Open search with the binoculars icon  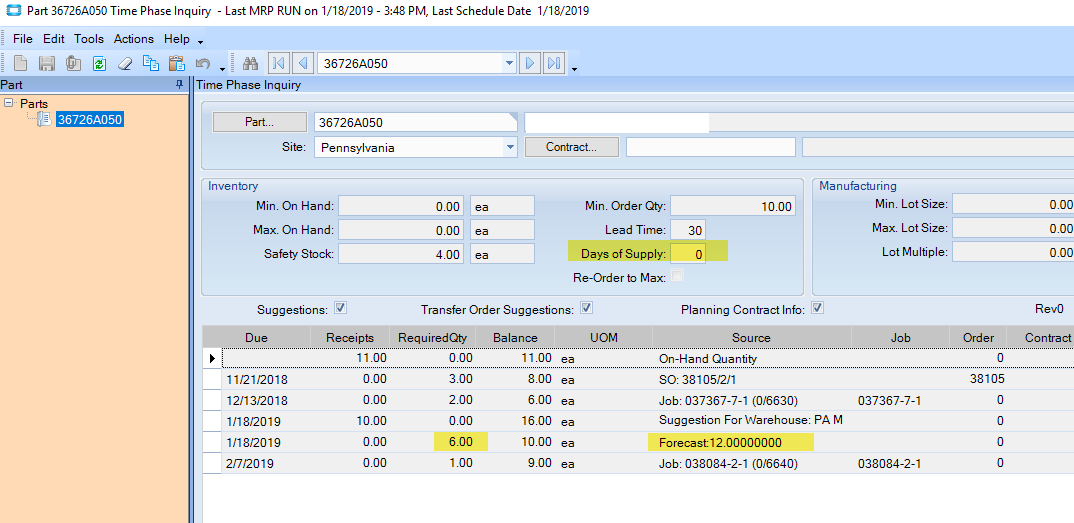251,64
